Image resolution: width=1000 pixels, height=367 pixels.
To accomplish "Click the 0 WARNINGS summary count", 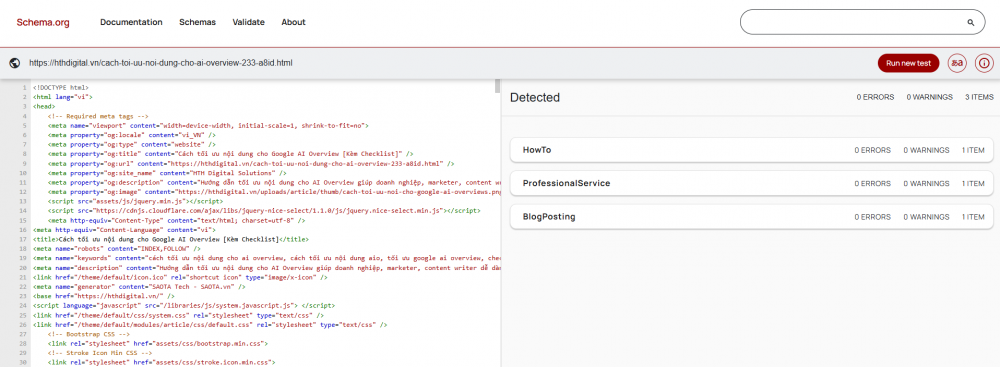I will 929,97.
